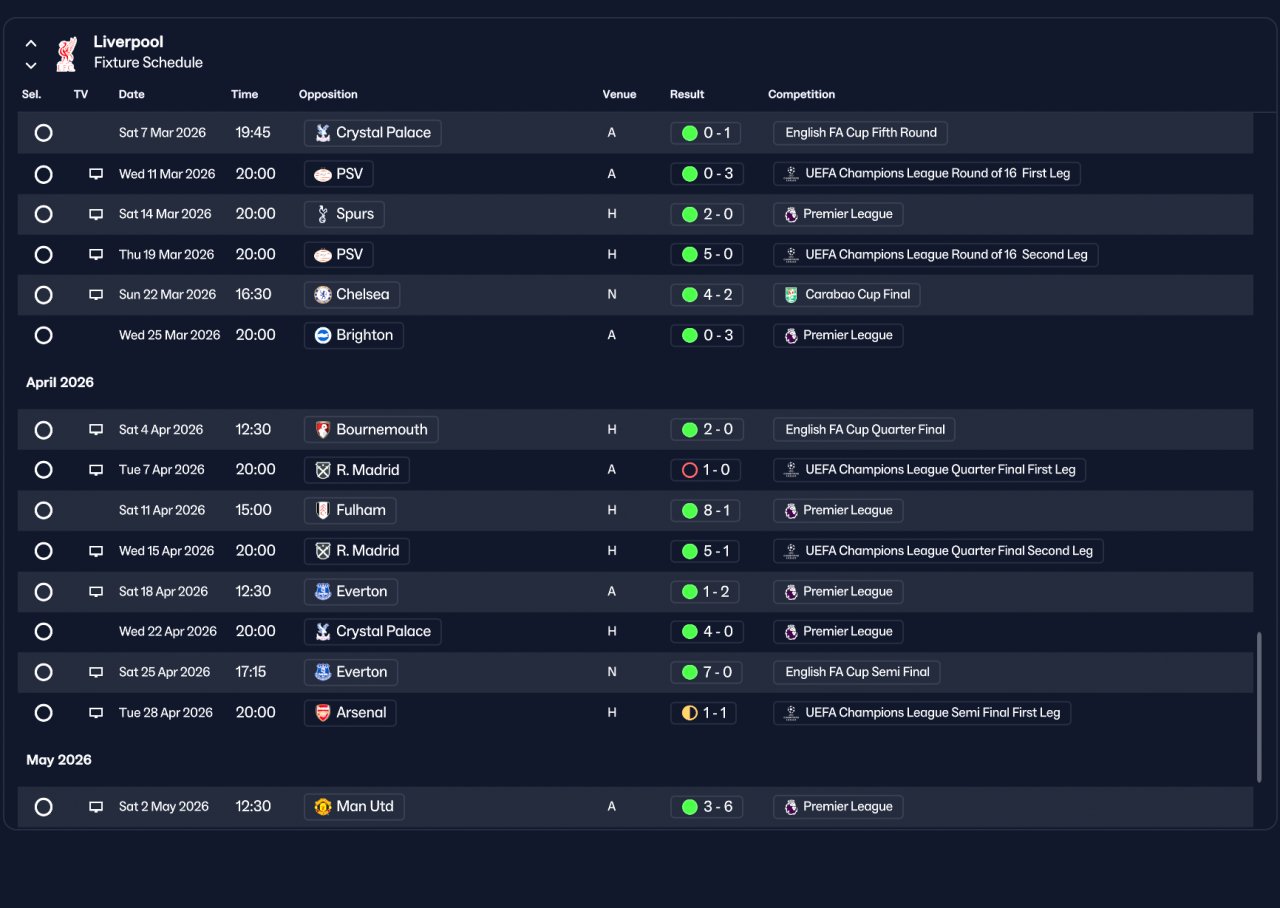Select the radio button for Crystal Palace 7 Mar
Screen dimensions: 1280x908
(43, 133)
